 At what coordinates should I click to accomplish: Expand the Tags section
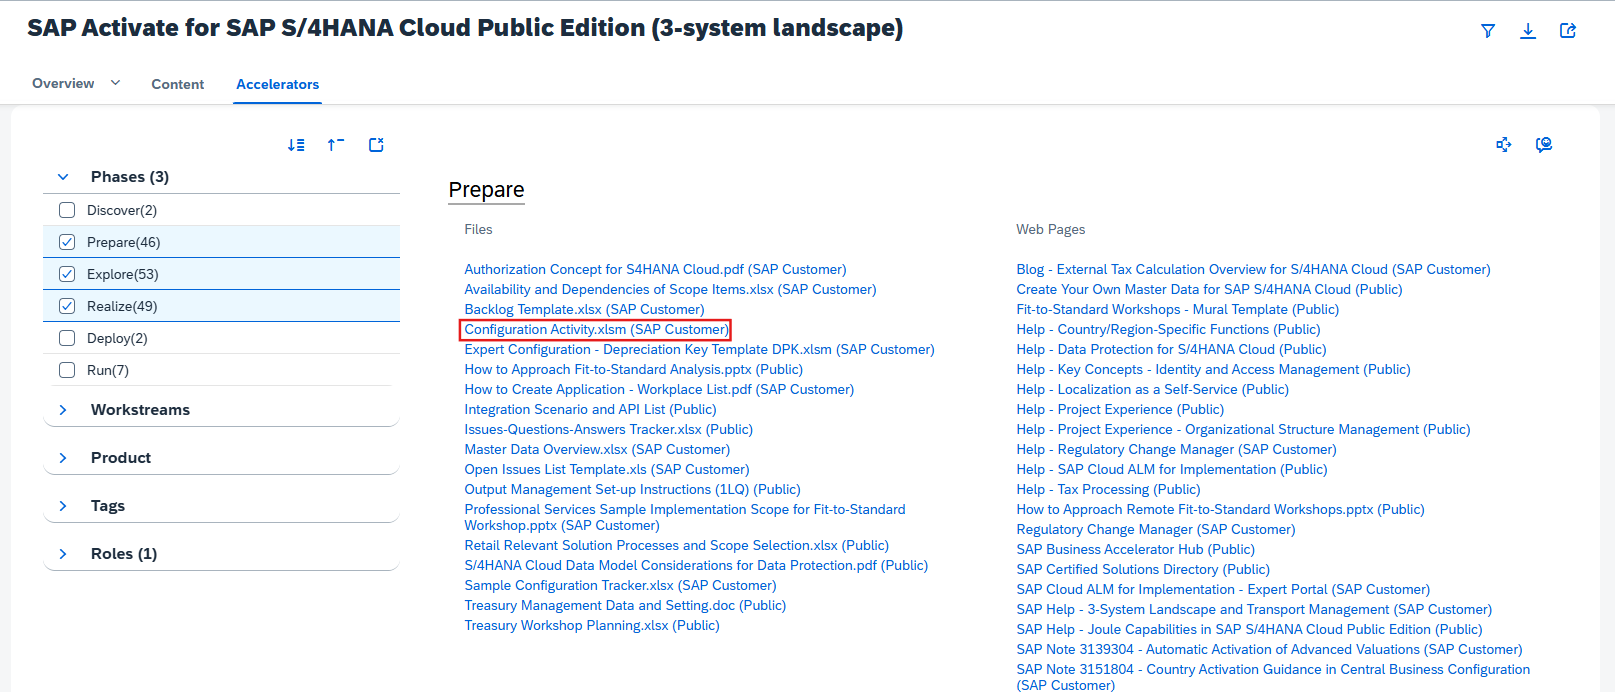click(x=63, y=506)
